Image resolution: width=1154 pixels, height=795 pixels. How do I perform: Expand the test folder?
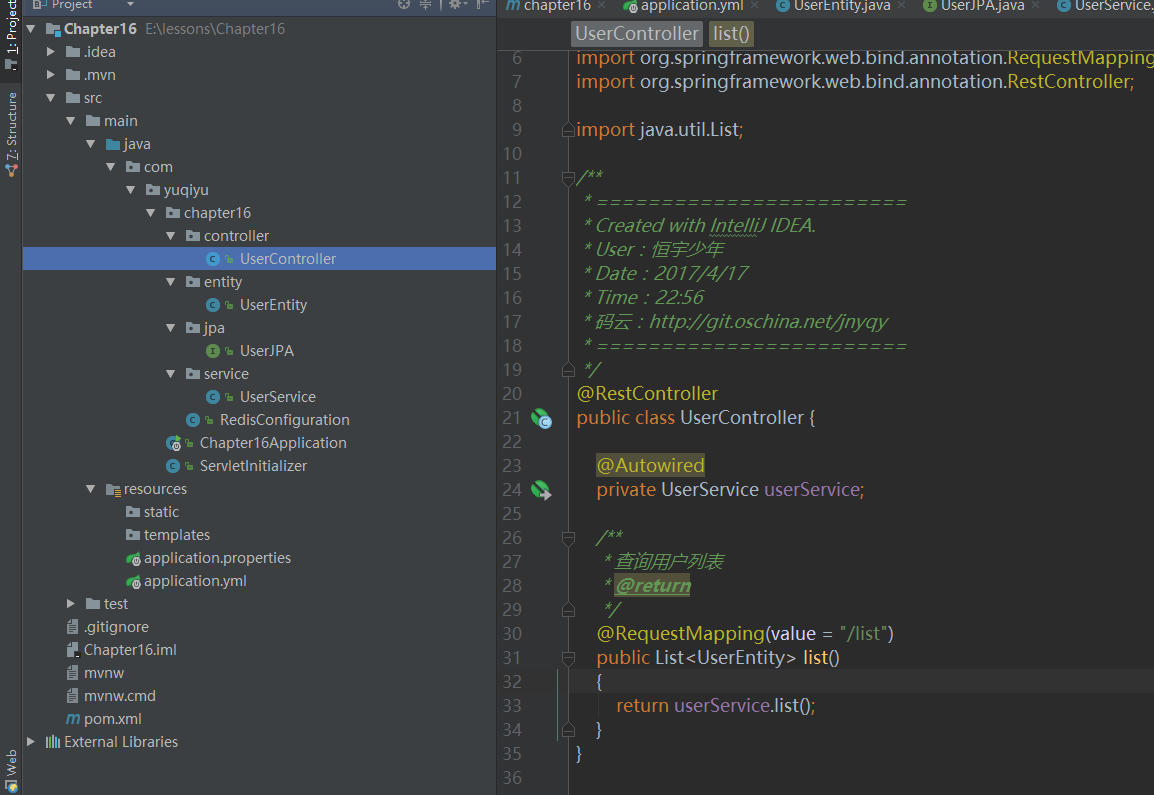(x=71, y=604)
